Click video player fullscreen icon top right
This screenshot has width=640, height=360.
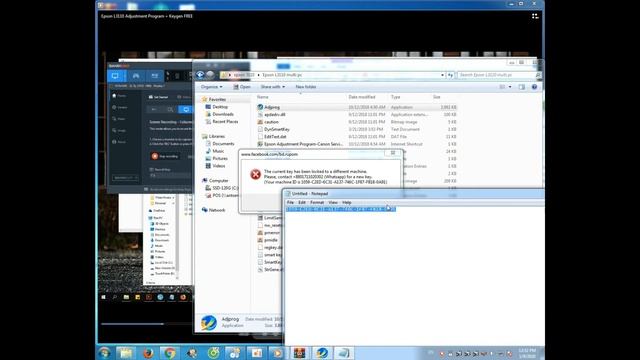click(x=535, y=16)
